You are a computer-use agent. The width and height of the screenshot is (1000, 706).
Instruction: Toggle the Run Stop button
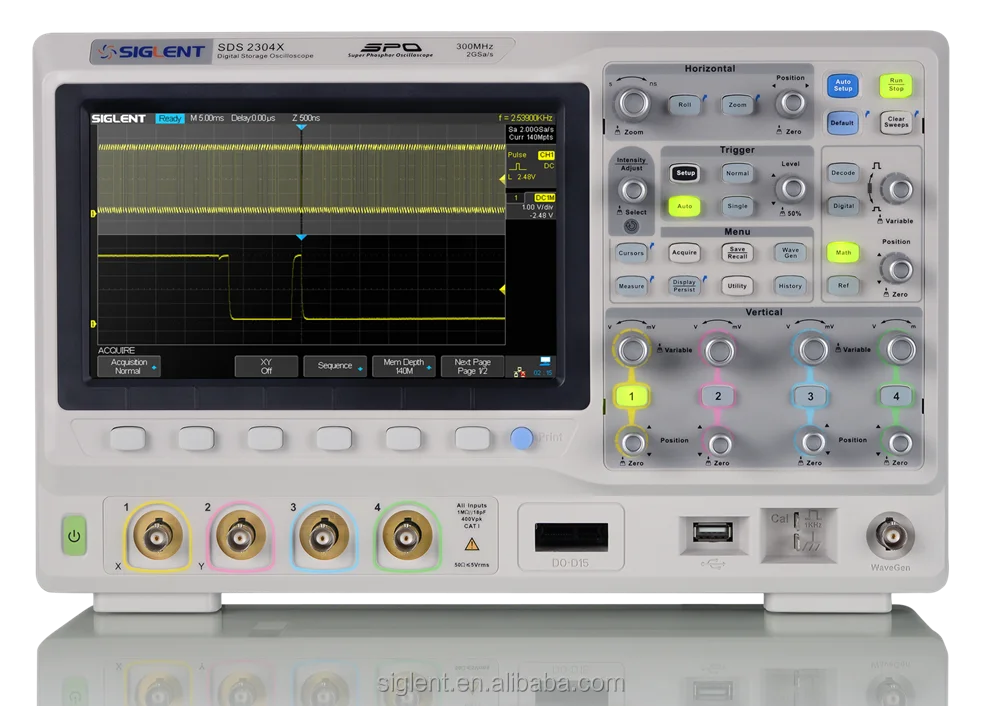coord(896,84)
